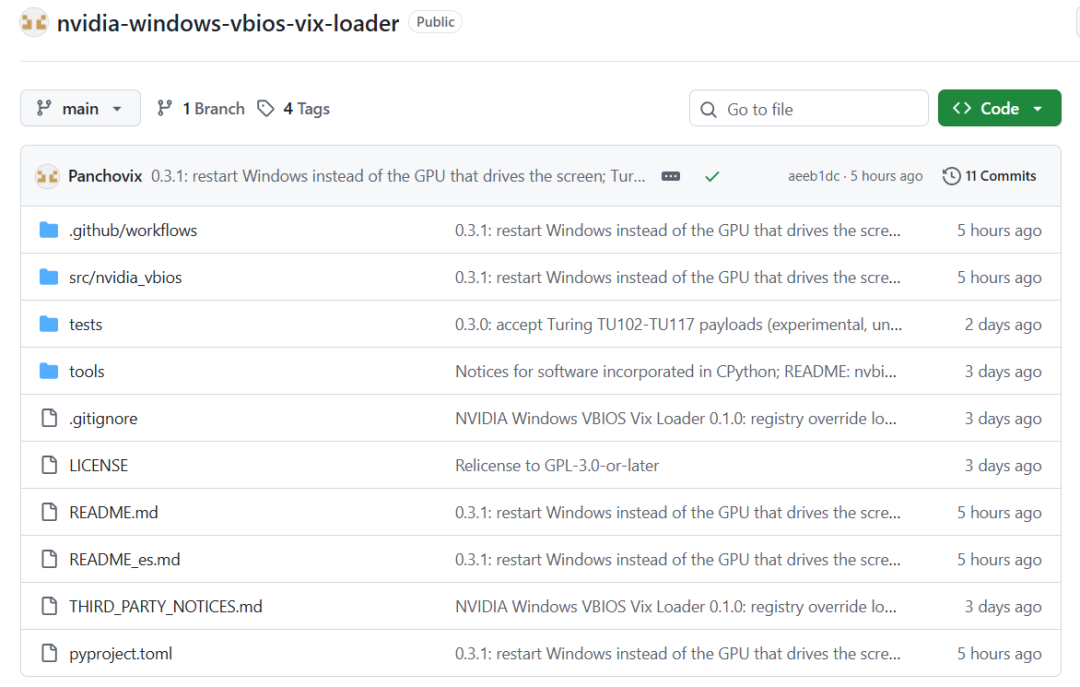
Task: Click the file icon beside README_es.md
Action: 49,559
